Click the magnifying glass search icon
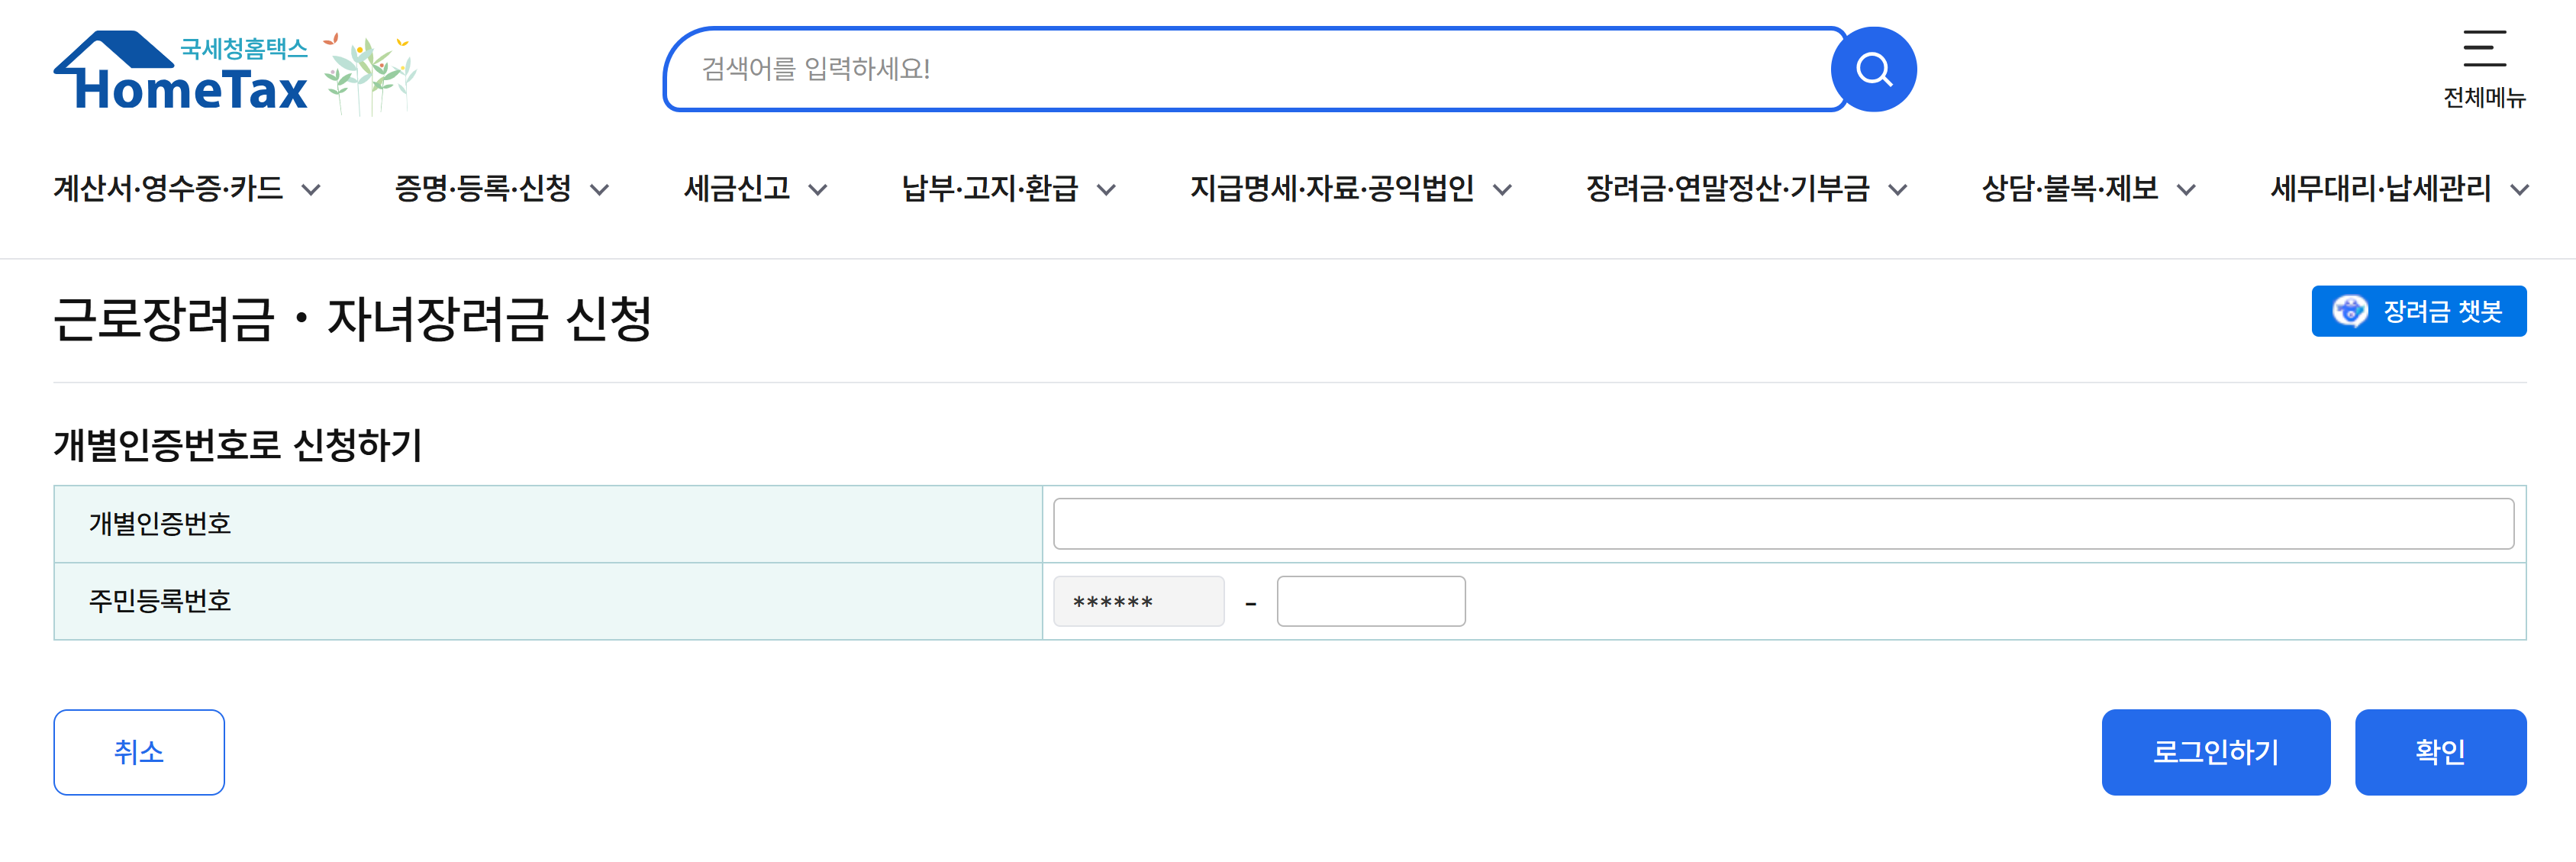Screen dimensions: 2576x862 pos(1872,70)
